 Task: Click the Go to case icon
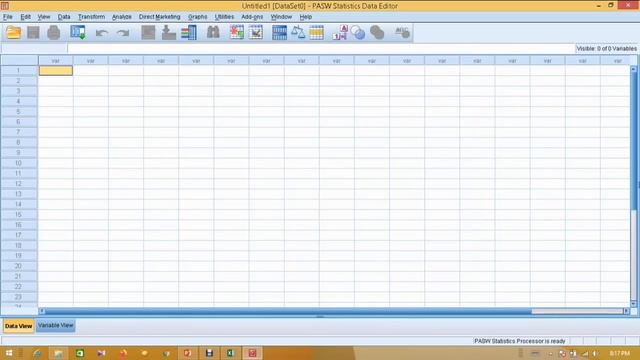(148, 33)
